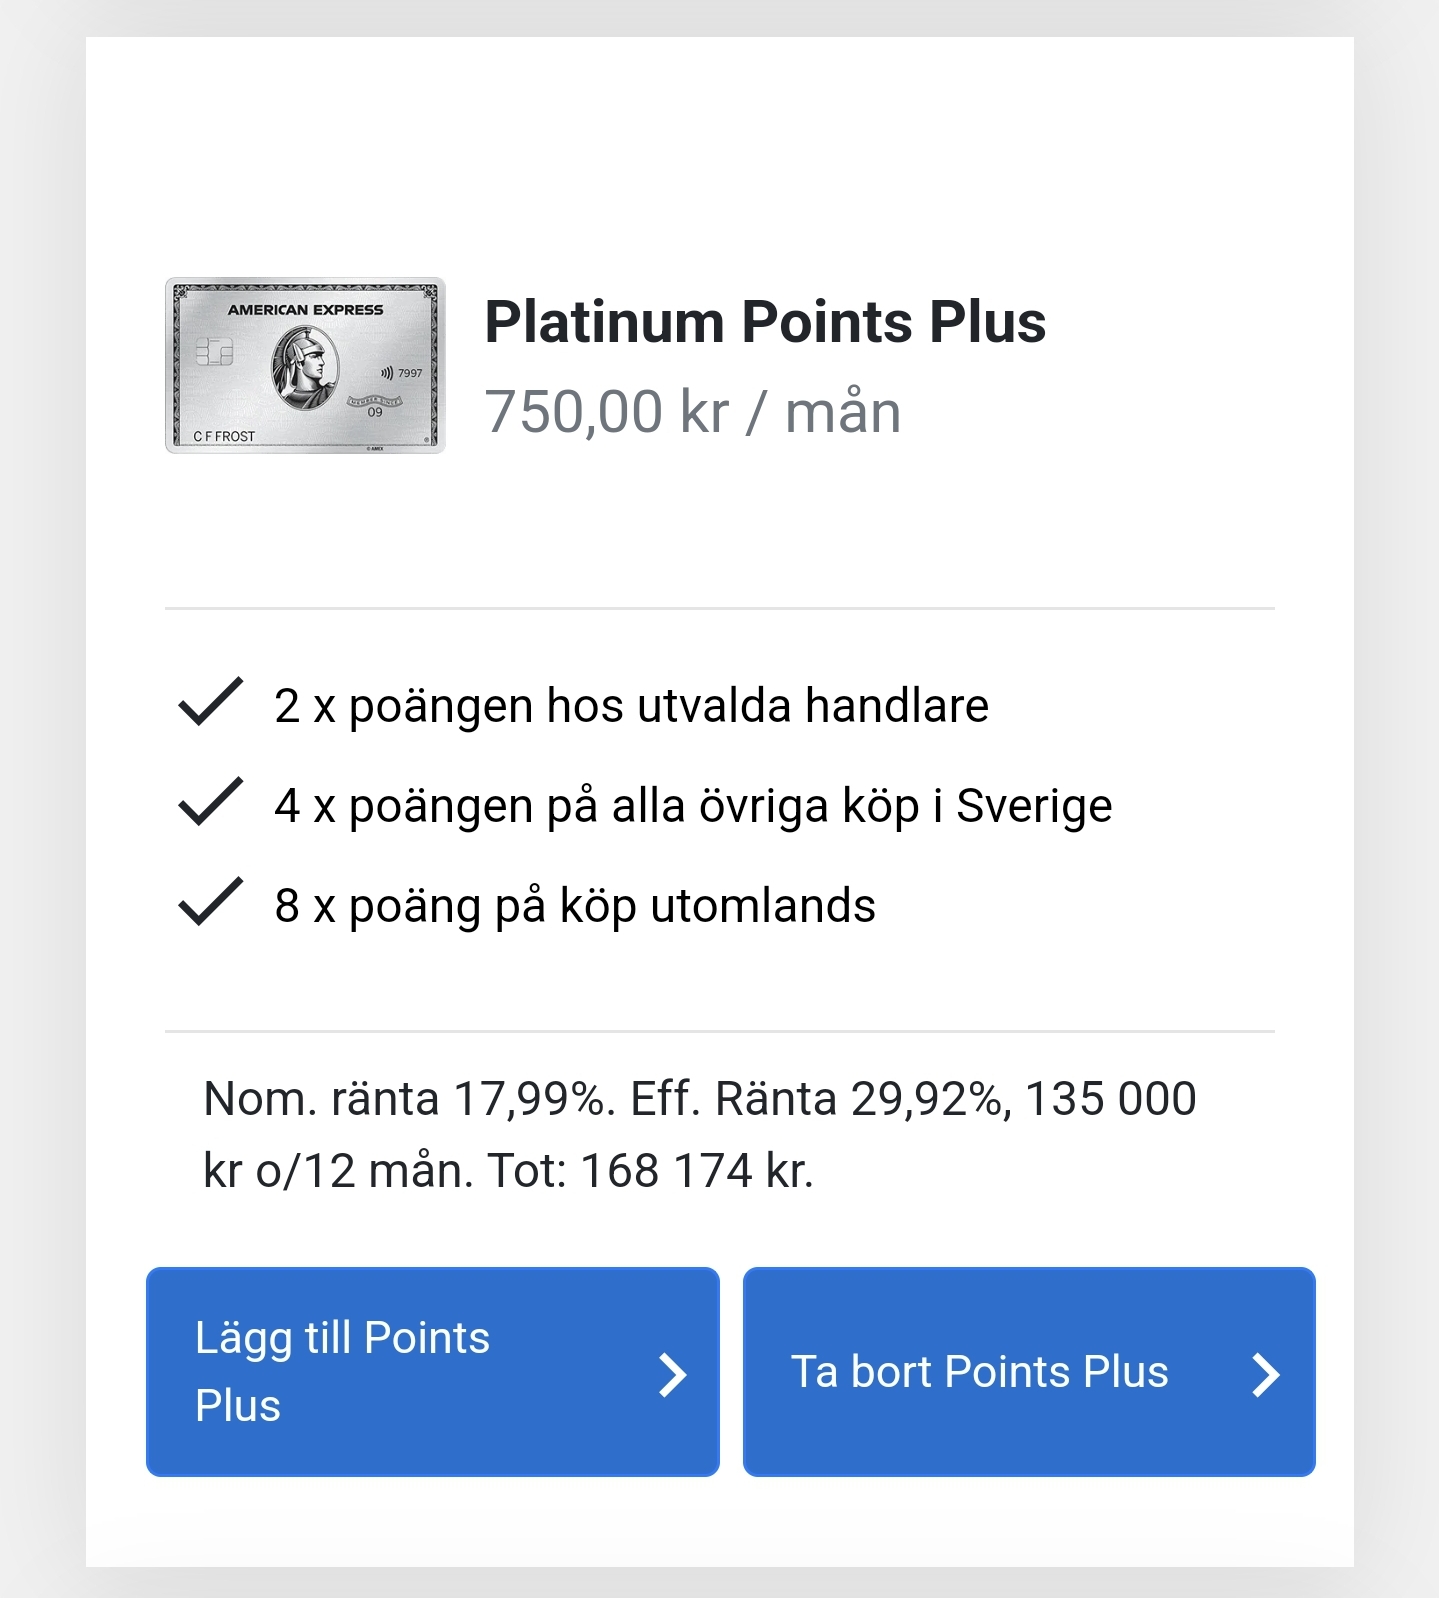
Task: Toggle the "8 x poäng utomlands" benefit row
Action: click(575, 904)
